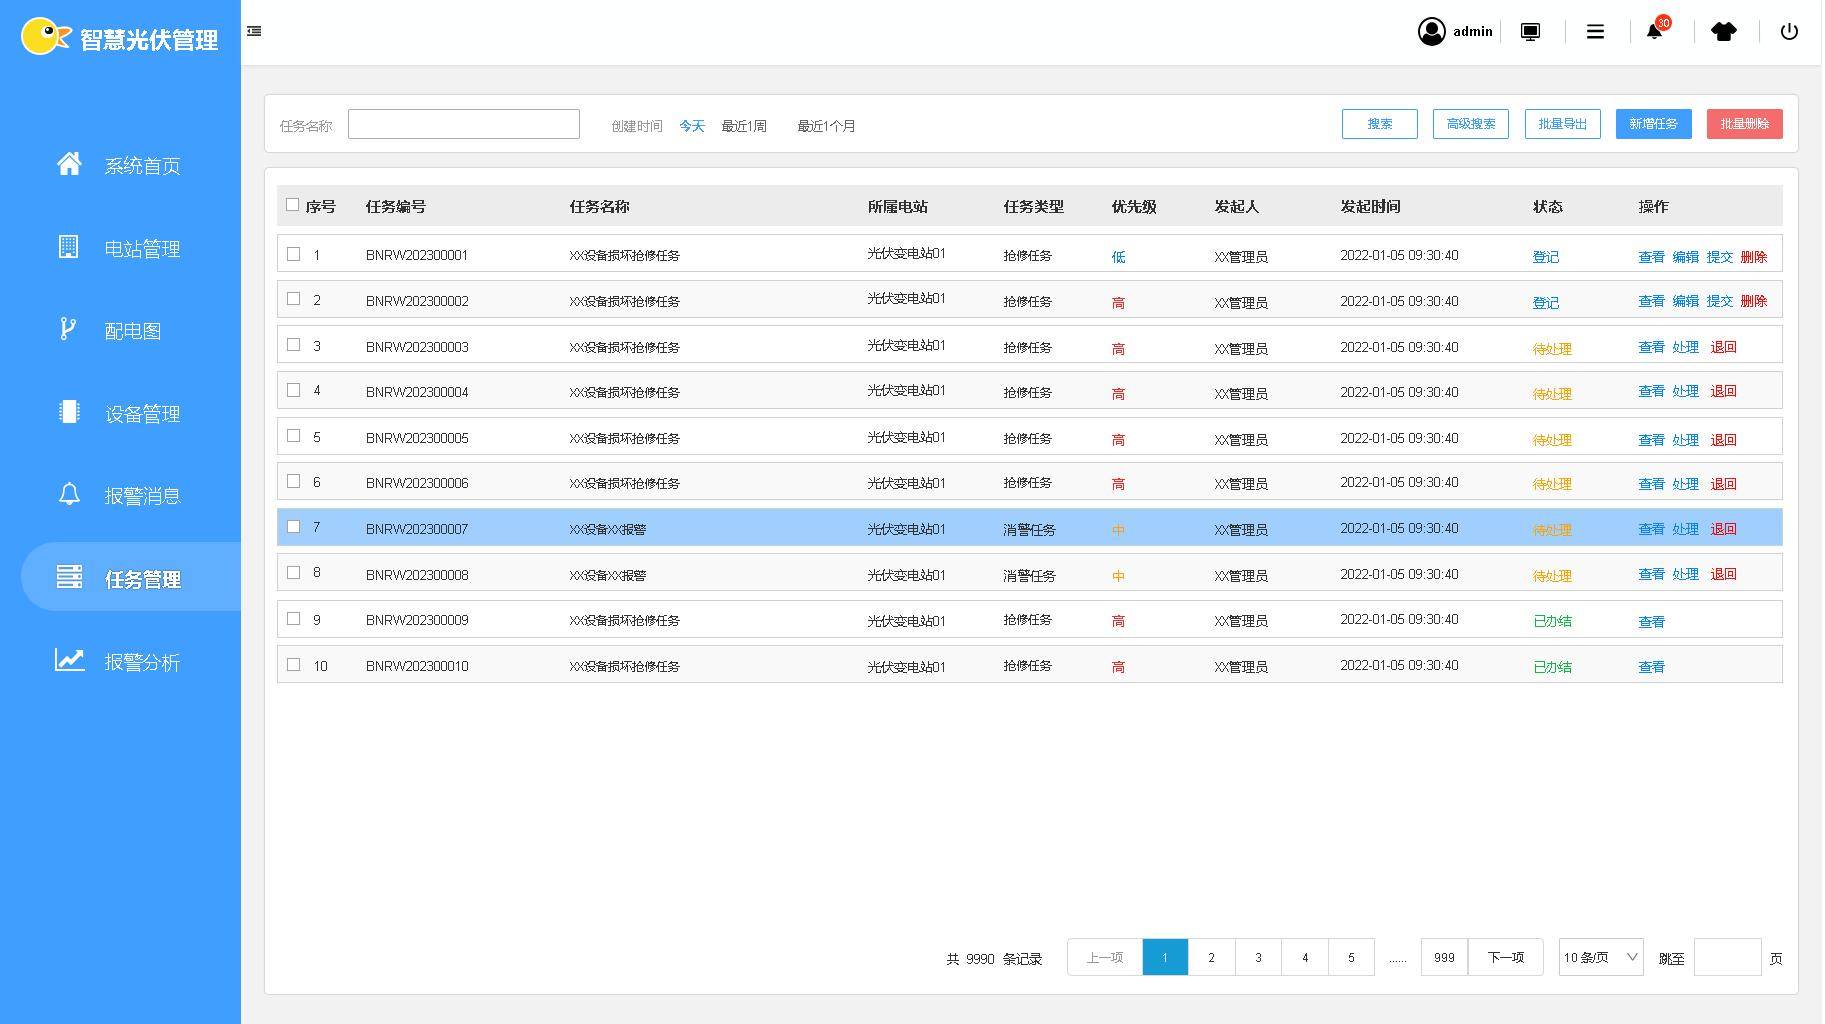Open 设备管理 in the sidebar
Image resolution: width=1825 pixels, height=1024 pixels.
click(142, 414)
